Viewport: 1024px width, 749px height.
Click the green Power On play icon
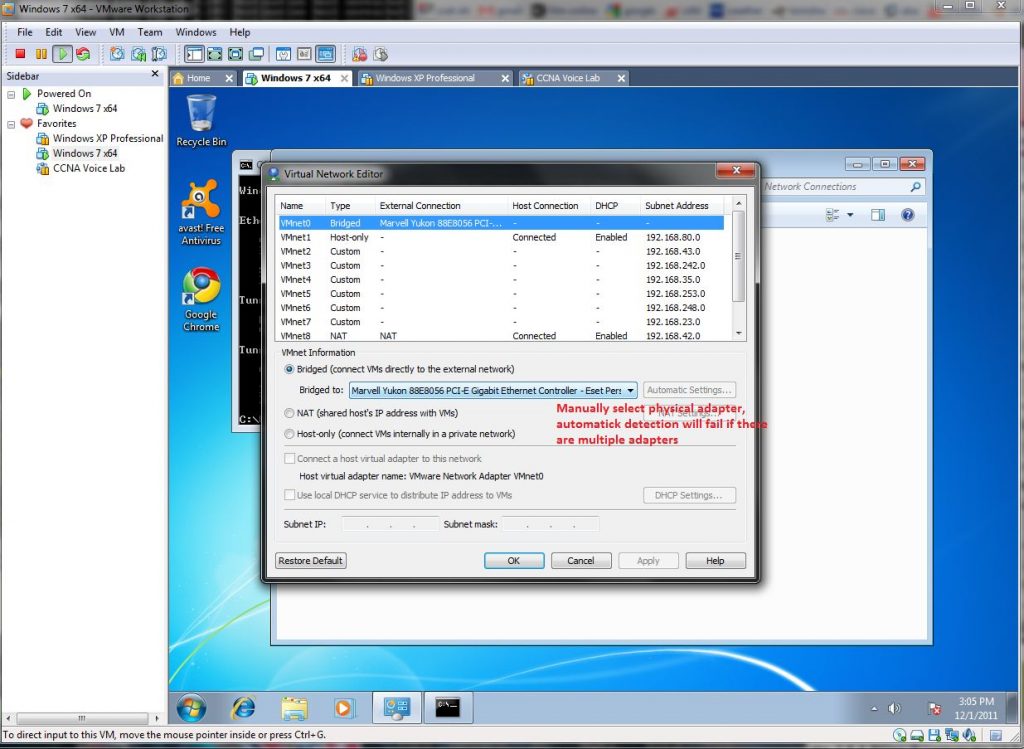pyautogui.click(x=62, y=54)
